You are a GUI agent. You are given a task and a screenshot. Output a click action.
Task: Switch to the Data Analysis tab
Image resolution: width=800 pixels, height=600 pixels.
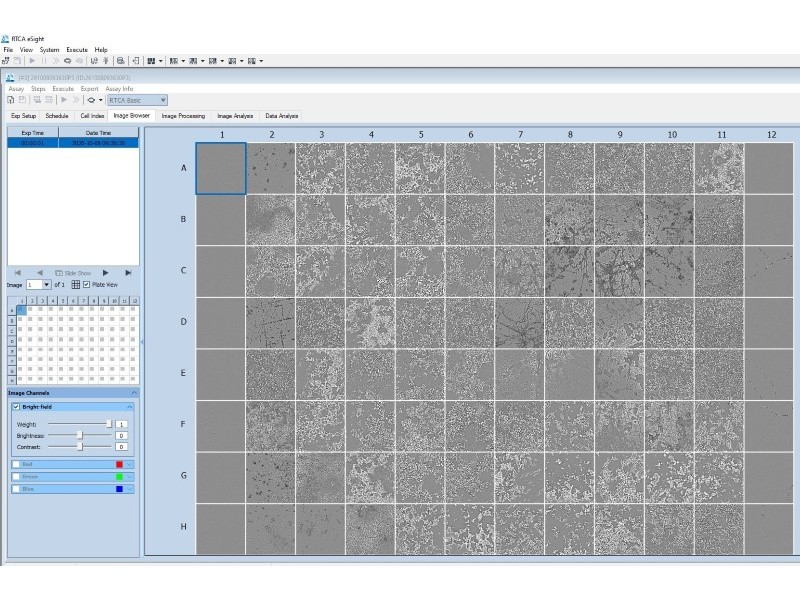point(282,116)
